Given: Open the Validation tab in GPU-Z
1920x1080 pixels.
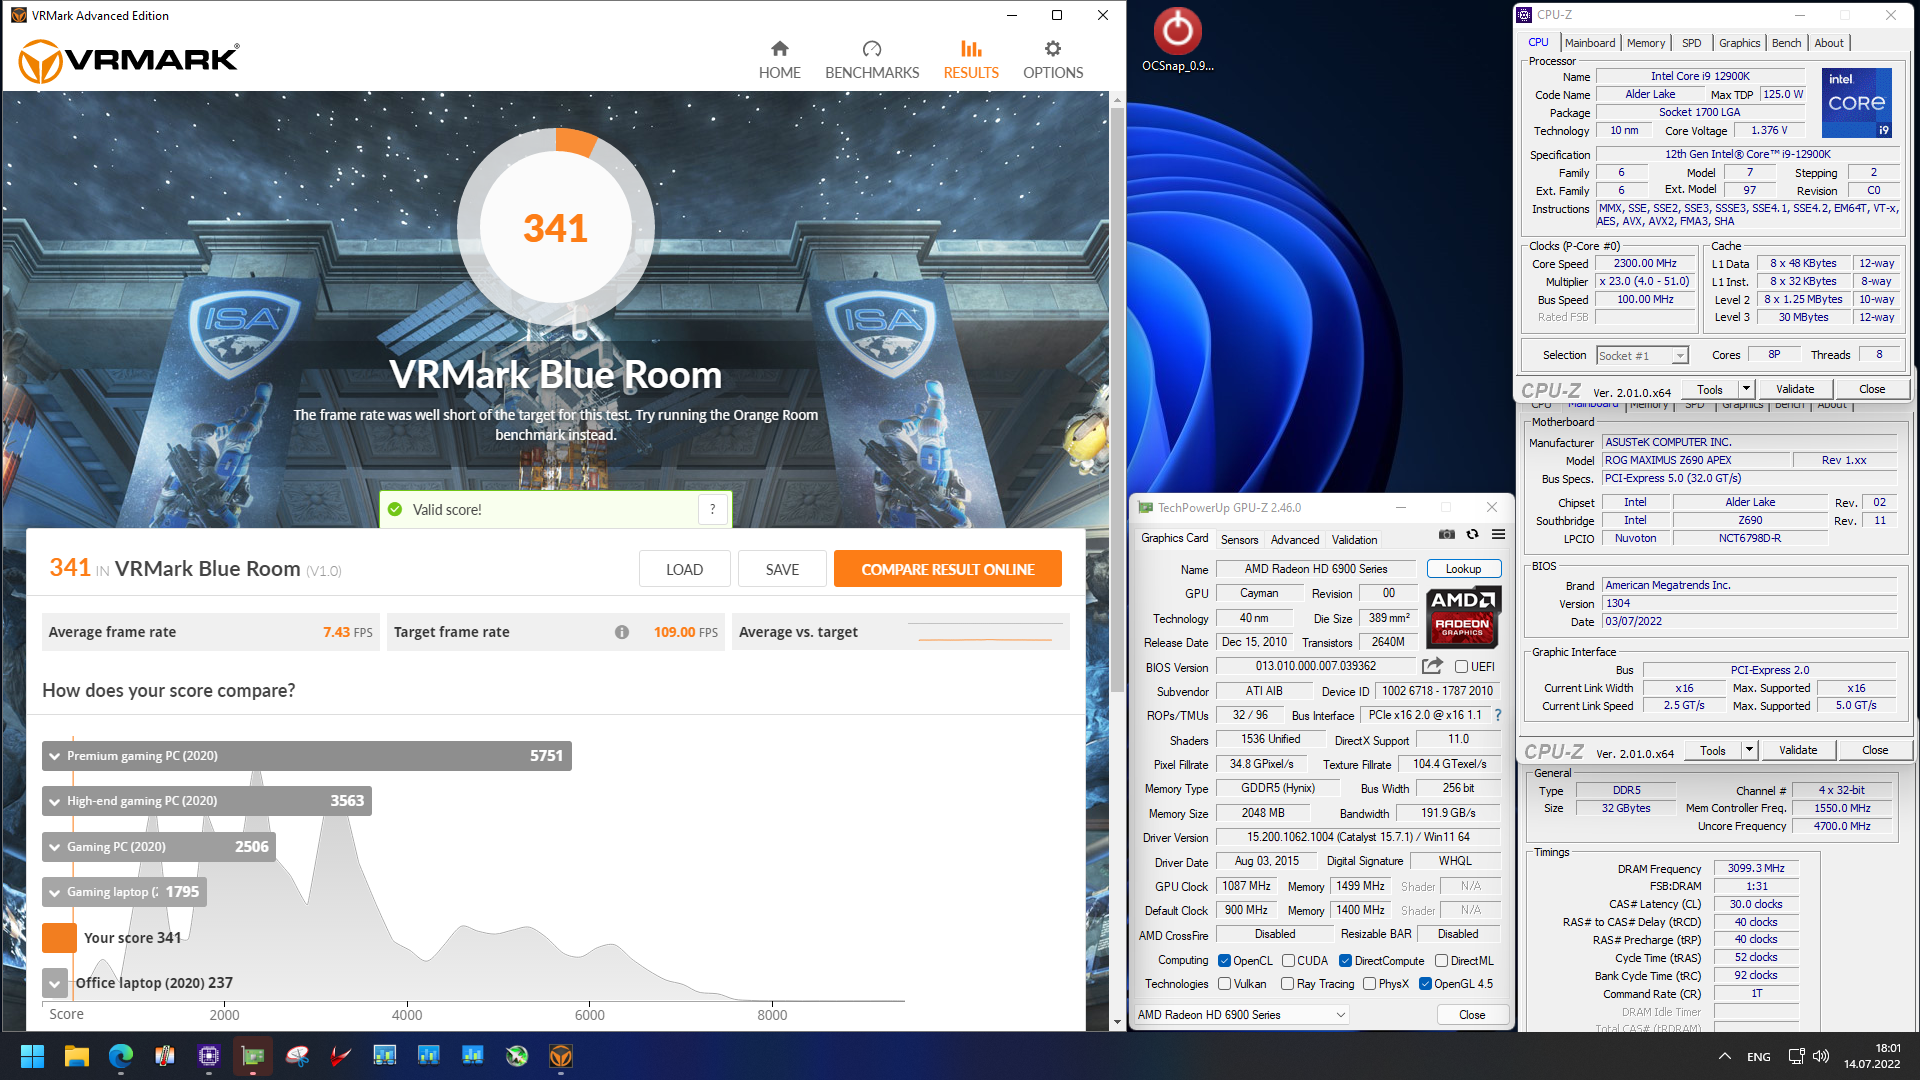Looking at the screenshot, I should 1354,540.
